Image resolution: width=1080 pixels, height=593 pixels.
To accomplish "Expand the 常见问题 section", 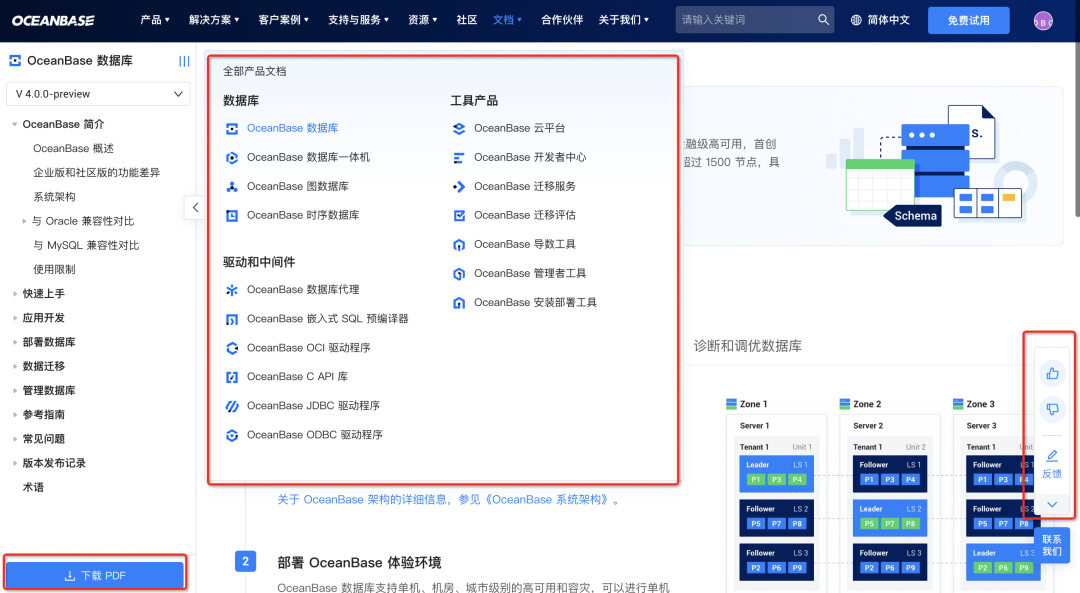I will tap(14, 439).
